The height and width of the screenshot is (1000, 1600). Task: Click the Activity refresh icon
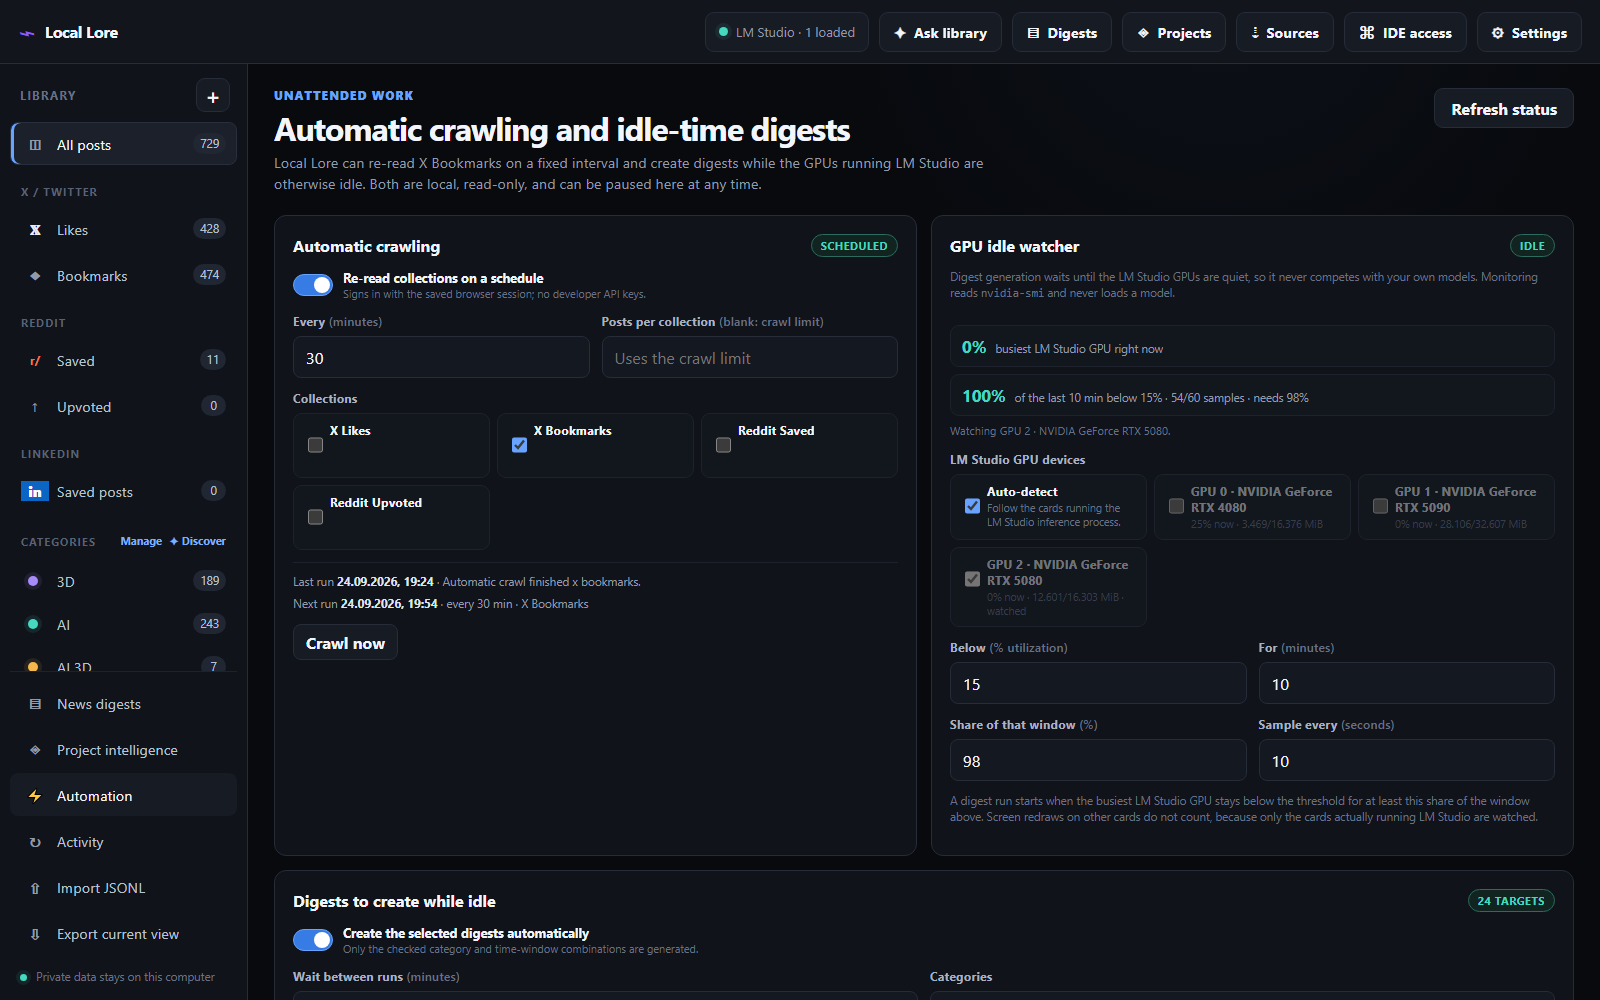coord(35,842)
